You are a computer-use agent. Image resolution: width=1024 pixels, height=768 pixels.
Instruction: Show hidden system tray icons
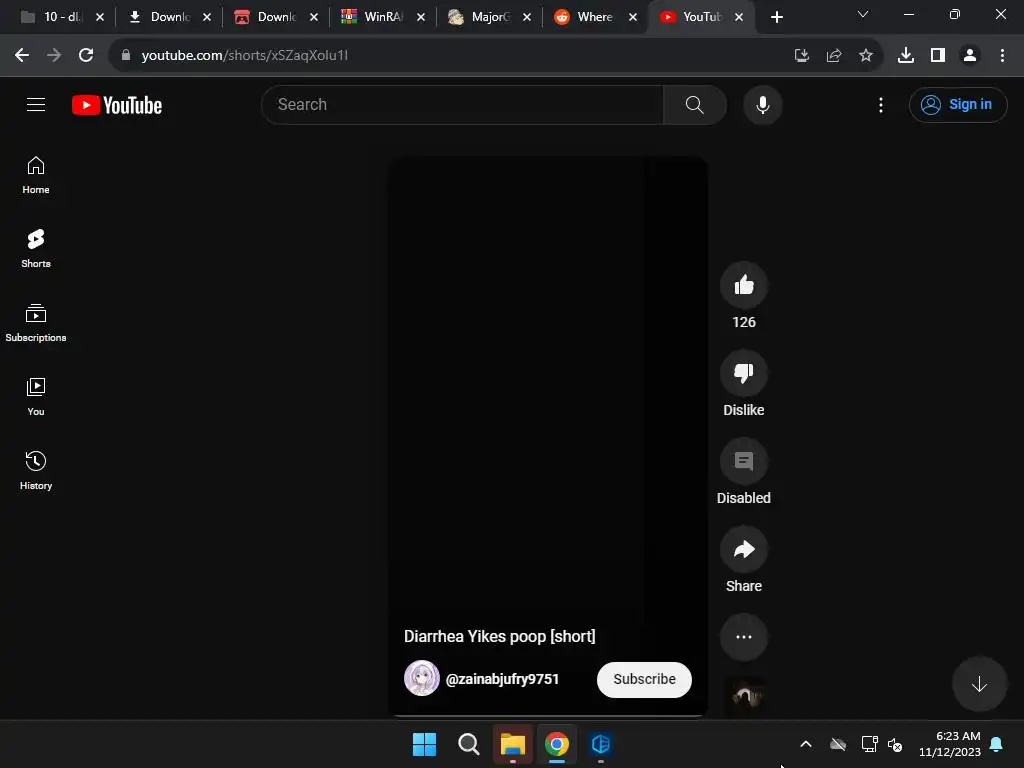click(806, 744)
